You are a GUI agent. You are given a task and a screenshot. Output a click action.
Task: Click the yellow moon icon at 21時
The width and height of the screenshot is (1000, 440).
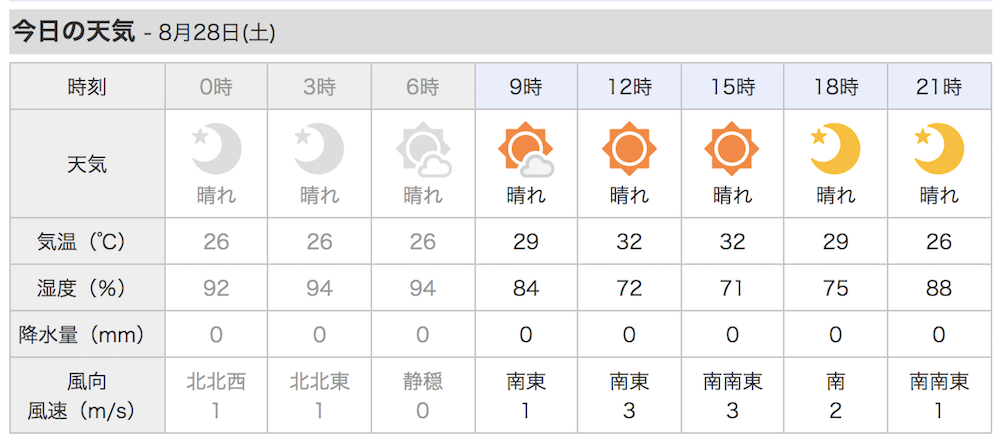pyautogui.click(x=939, y=149)
